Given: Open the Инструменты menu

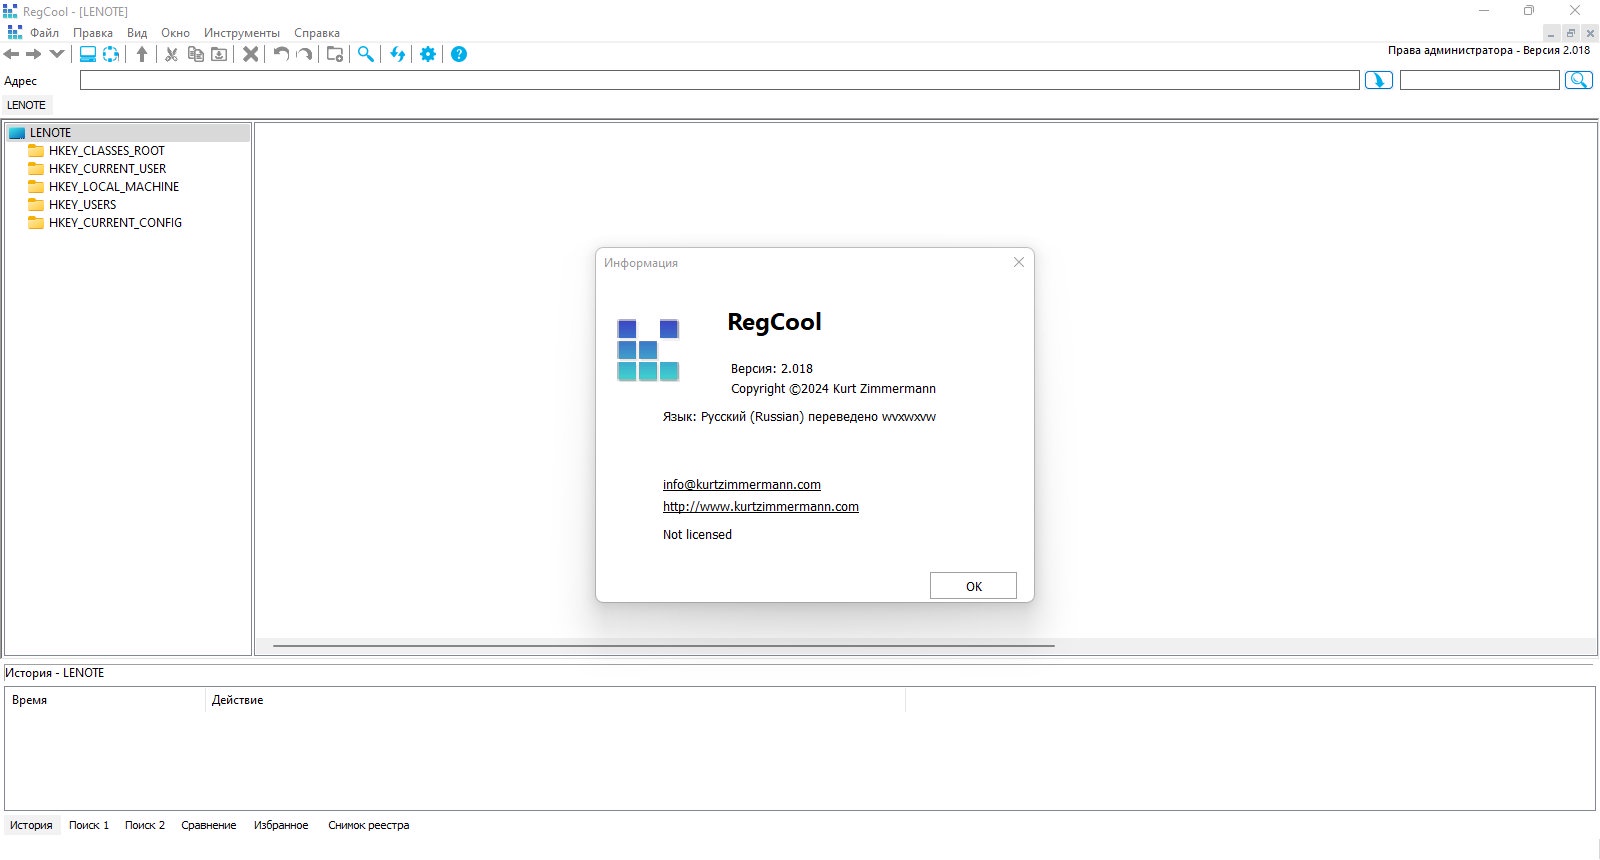Looking at the screenshot, I should pyautogui.click(x=242, y=33).
